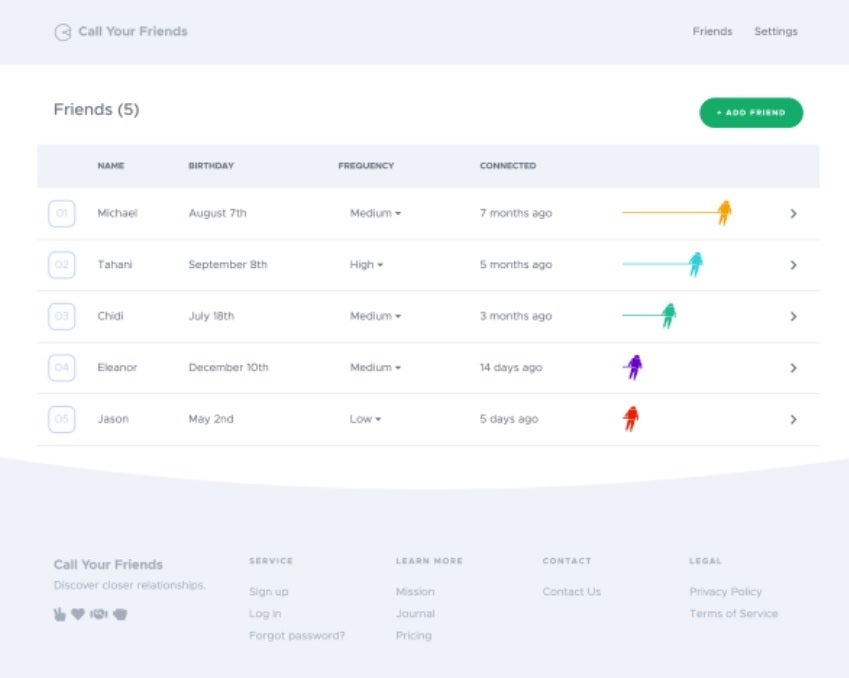Click Chidi's green connection line
Screen dimensions: 849x678
(x=642, y=315)
